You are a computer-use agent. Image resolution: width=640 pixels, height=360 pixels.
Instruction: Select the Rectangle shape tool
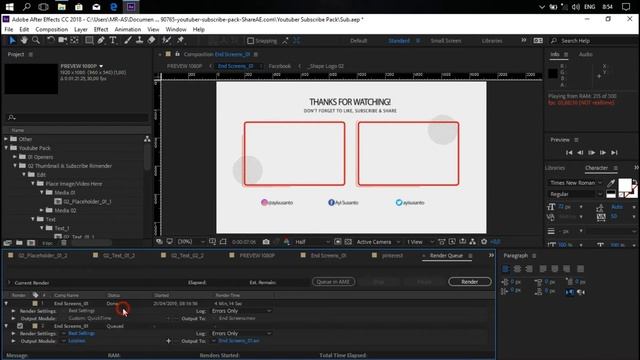pos(89,40)
